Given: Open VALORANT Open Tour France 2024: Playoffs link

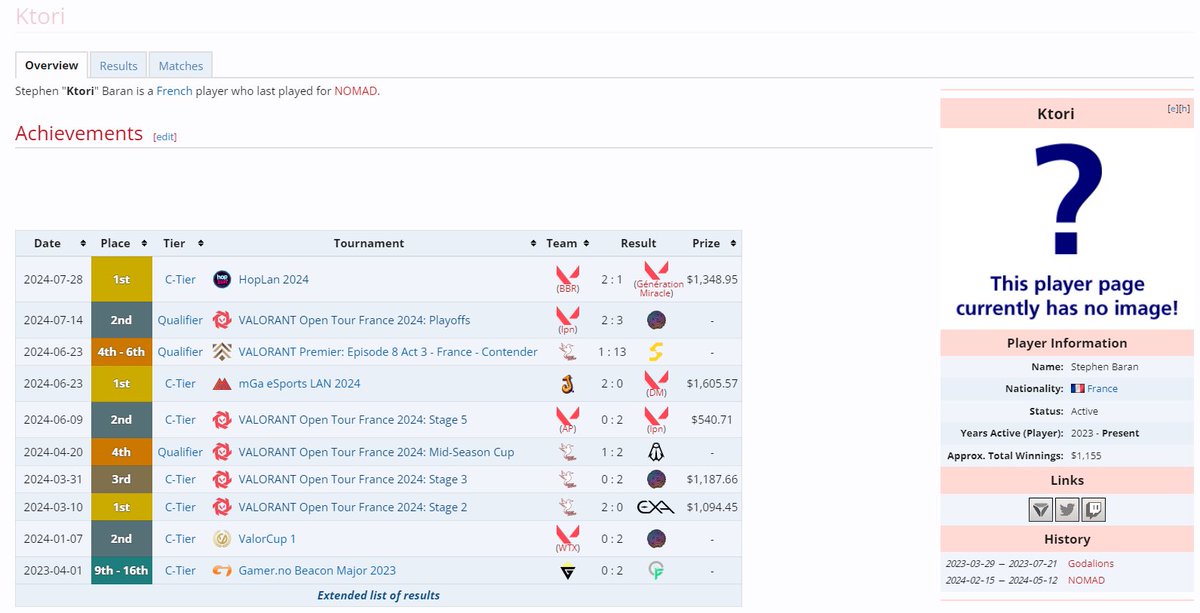Looking at the screenshot, I should pyautogui.click(x=354, y=320).
